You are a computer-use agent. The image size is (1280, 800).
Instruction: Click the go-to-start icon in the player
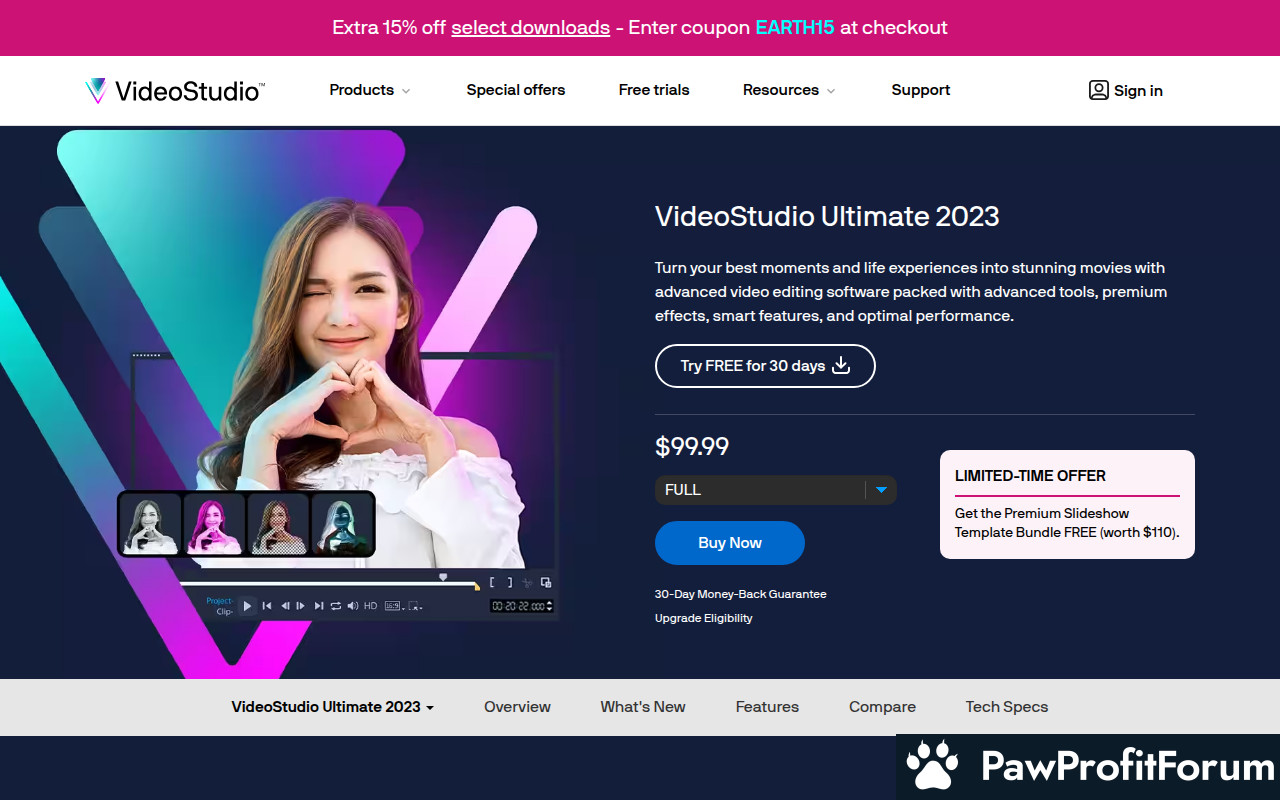[267, 606]
